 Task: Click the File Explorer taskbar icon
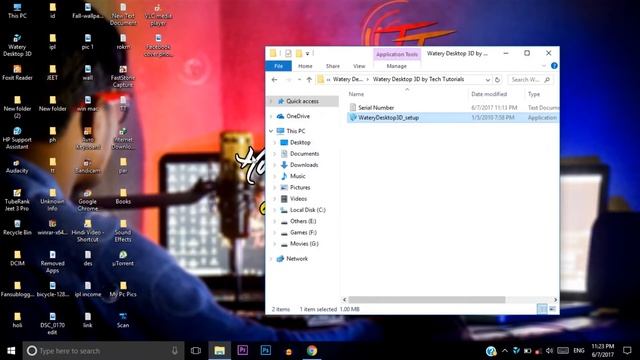tap(220, 351)
